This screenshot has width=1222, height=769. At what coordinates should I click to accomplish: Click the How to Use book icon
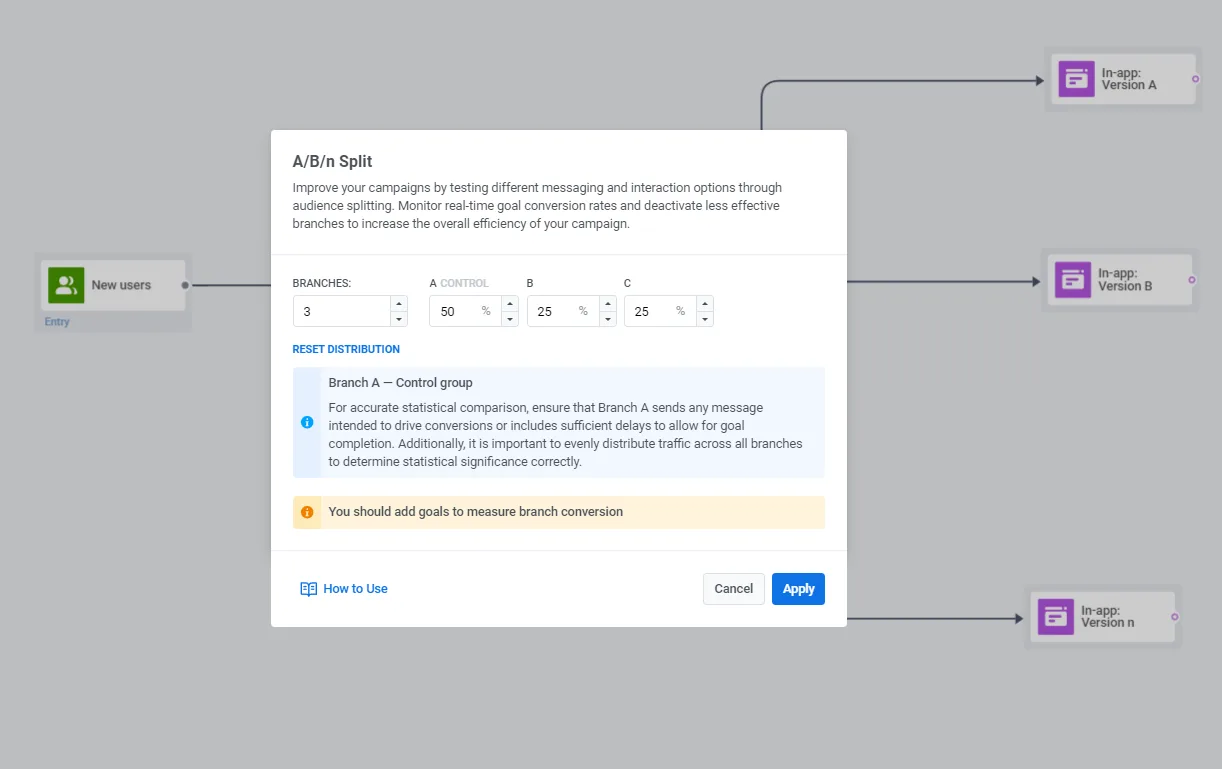(x=308, y=589)
